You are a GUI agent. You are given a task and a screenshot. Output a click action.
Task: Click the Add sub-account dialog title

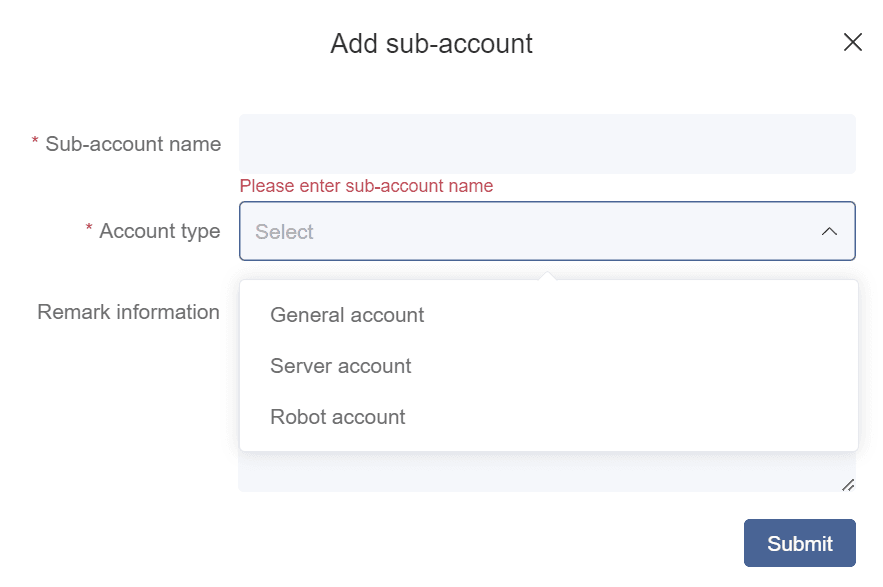[x=432, y=43]
